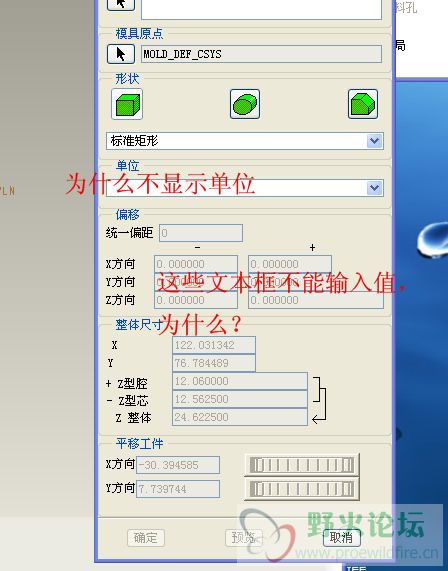This screenshot has width=448, height=571.
Task: Choose the cylindrical workpiece shape icon
Action: click(245, 104)
